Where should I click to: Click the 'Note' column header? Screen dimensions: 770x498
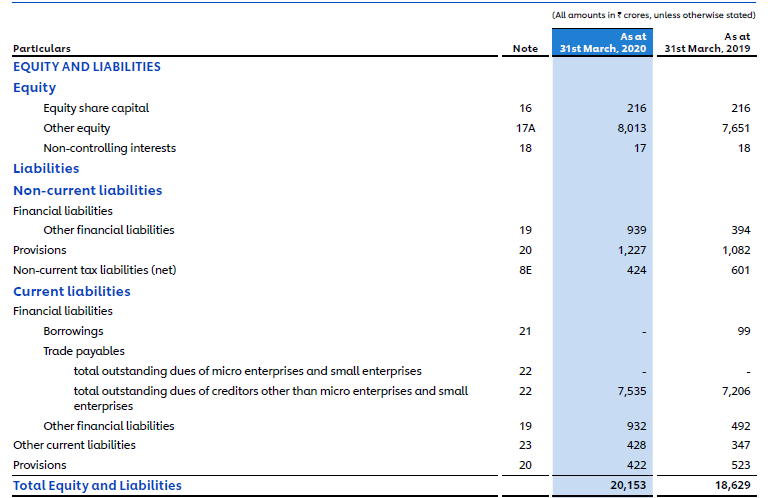tap(525, 49)
